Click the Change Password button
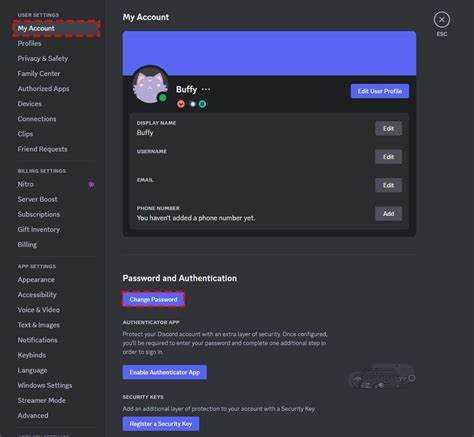 [x=153, y=299]
